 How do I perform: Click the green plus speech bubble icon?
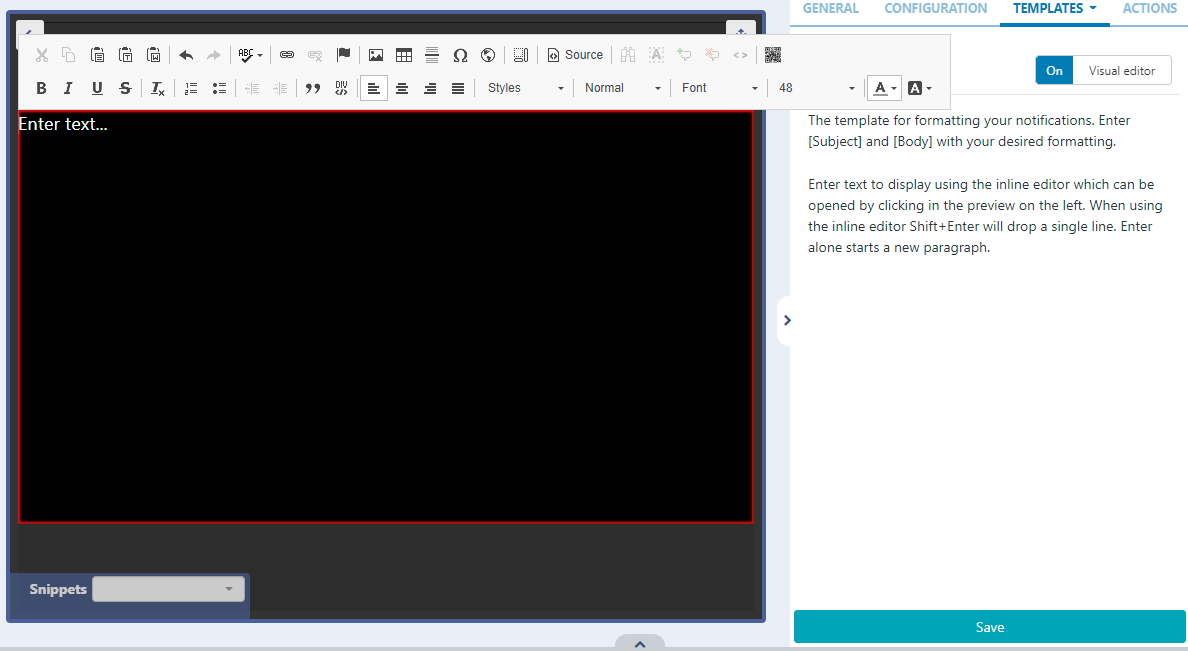[684, 55]
